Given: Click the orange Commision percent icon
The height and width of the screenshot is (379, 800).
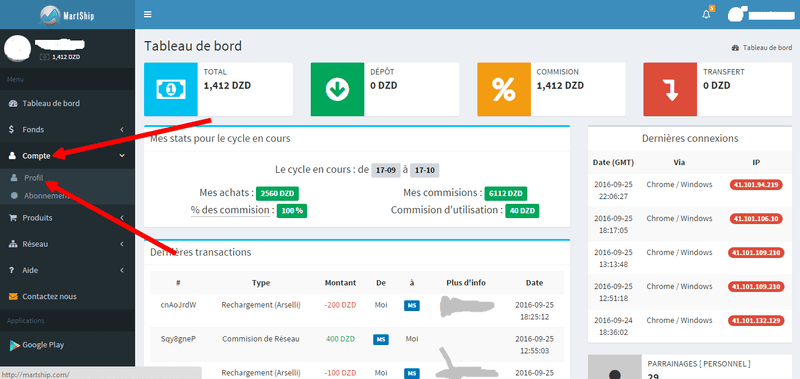Looking at the screenshot, I should pos(504,89).
